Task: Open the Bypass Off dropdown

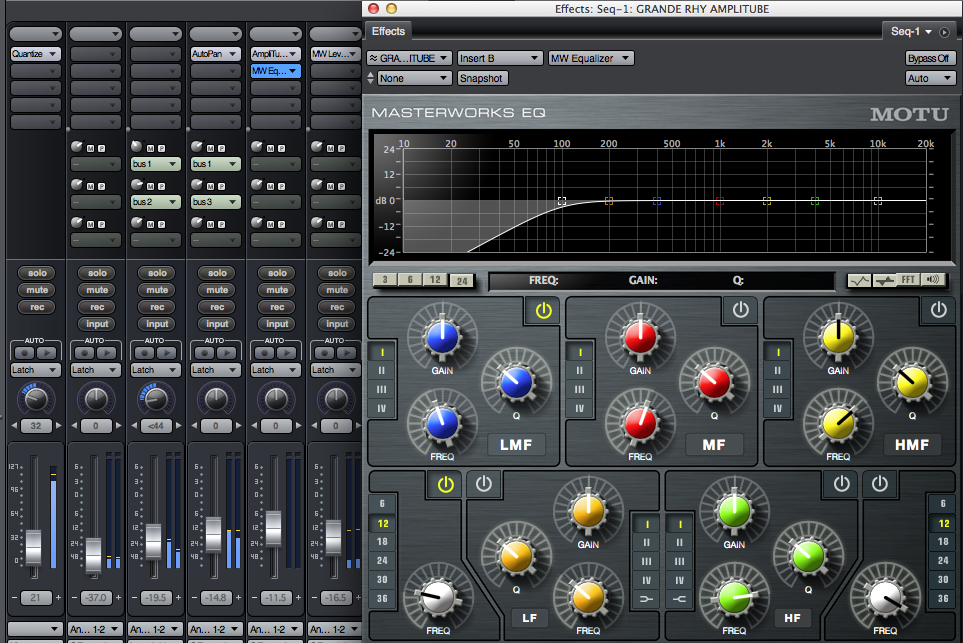Action: (x=930, y=58)
